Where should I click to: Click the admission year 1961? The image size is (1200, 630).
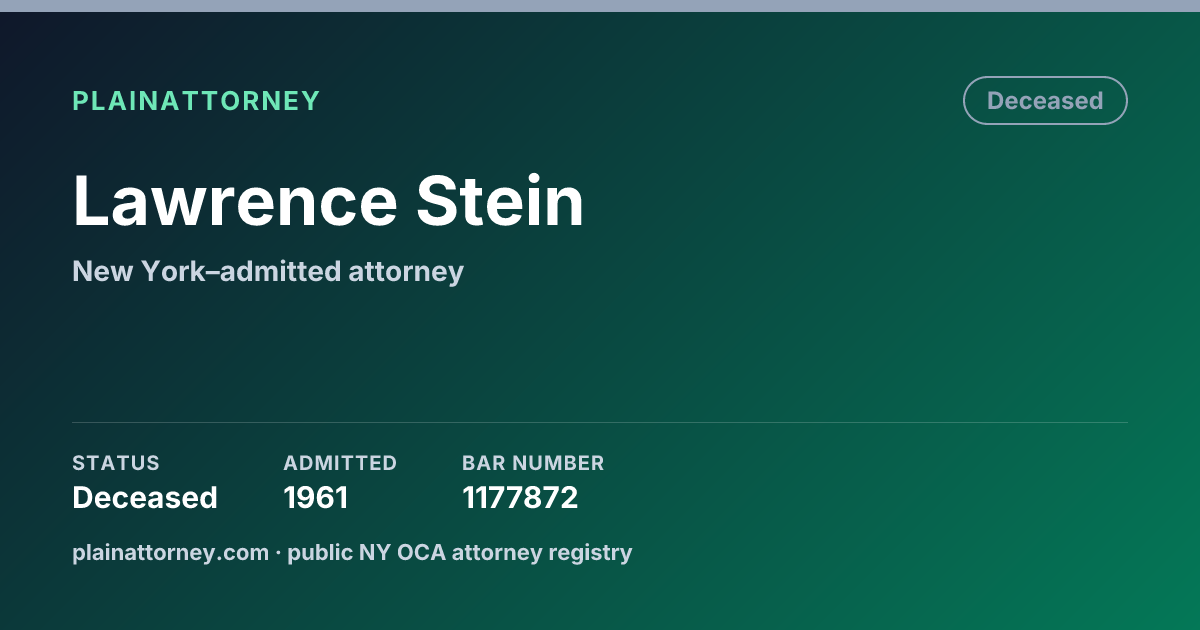point(316,498)
